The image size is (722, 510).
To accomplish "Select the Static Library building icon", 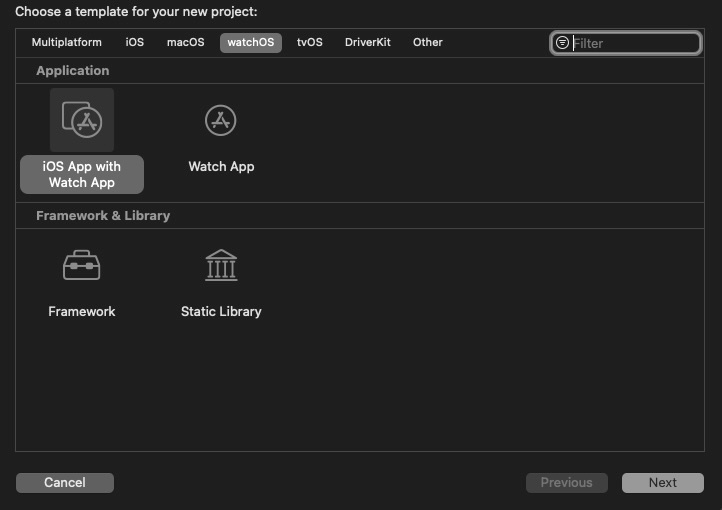I will [x=221, y=265].
